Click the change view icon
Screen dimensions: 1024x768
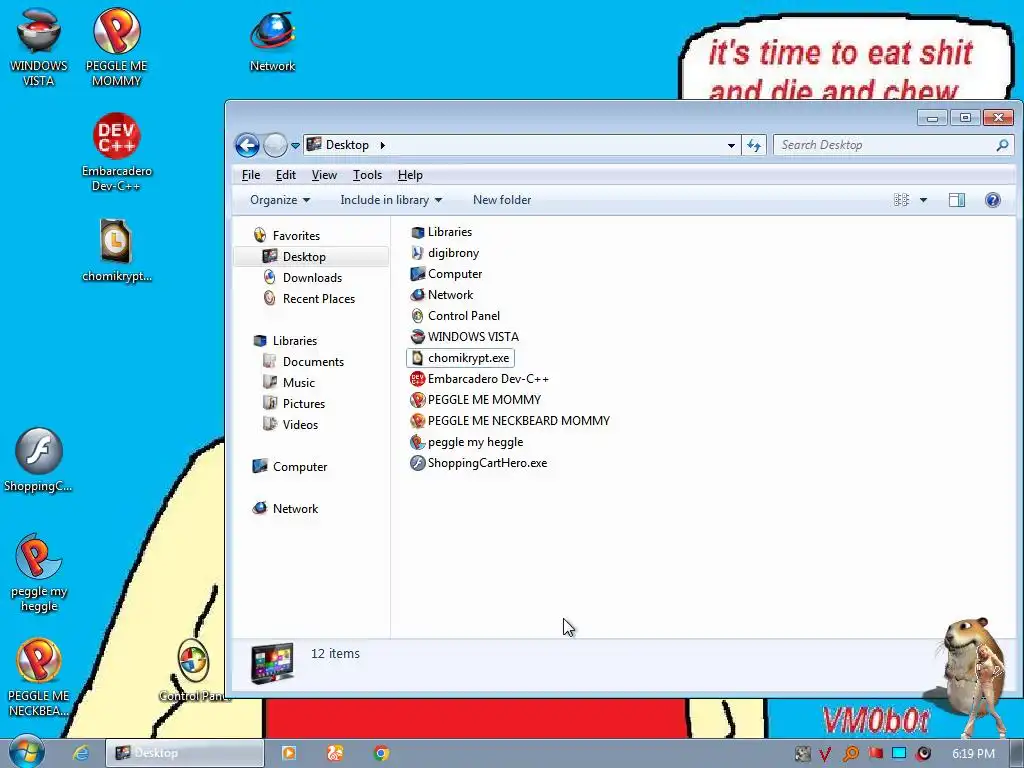coord(901,200)
